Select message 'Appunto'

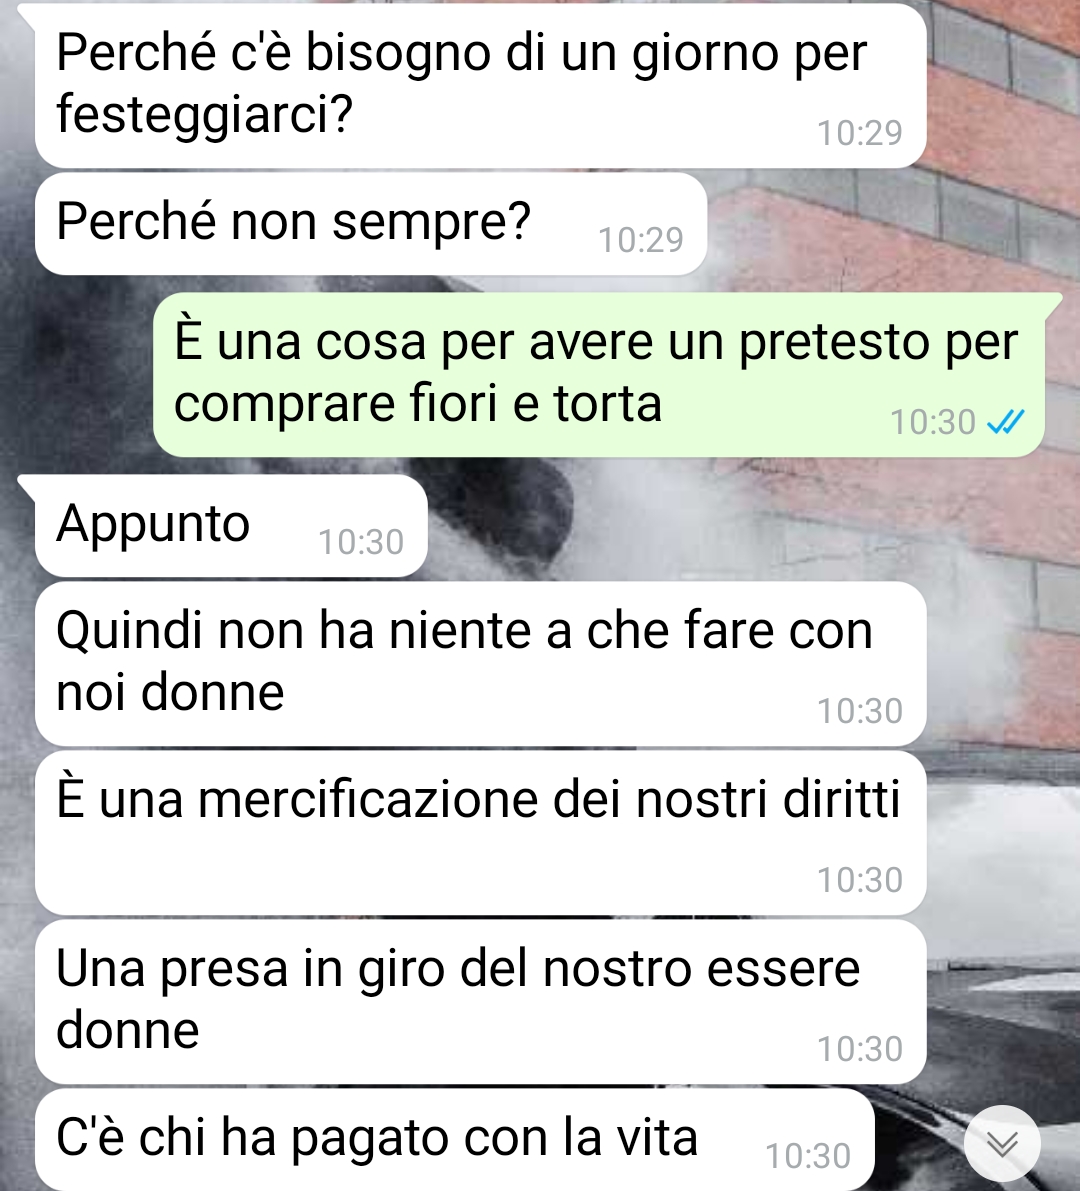click(x=231, y=526)
